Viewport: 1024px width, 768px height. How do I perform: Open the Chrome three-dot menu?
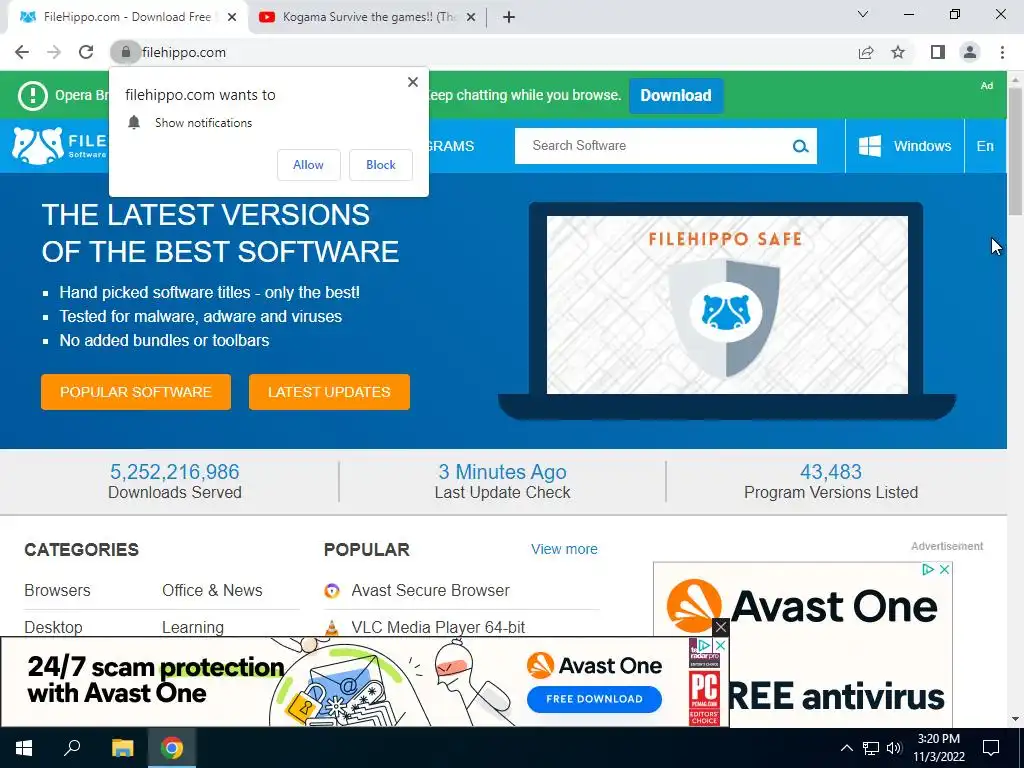1002,52
